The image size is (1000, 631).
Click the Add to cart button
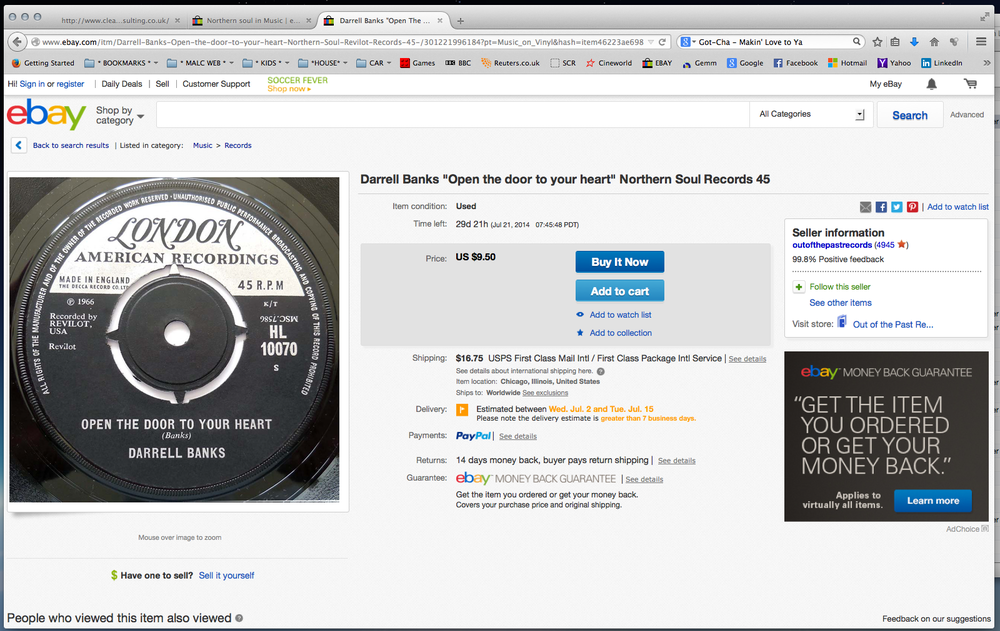620,291
